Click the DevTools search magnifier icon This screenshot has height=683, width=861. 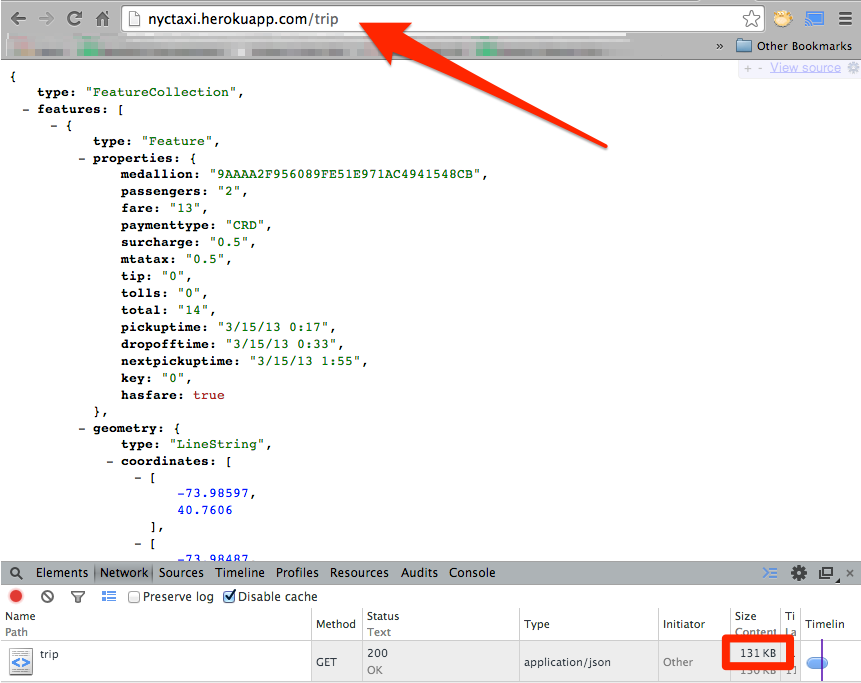click(16, 573)
